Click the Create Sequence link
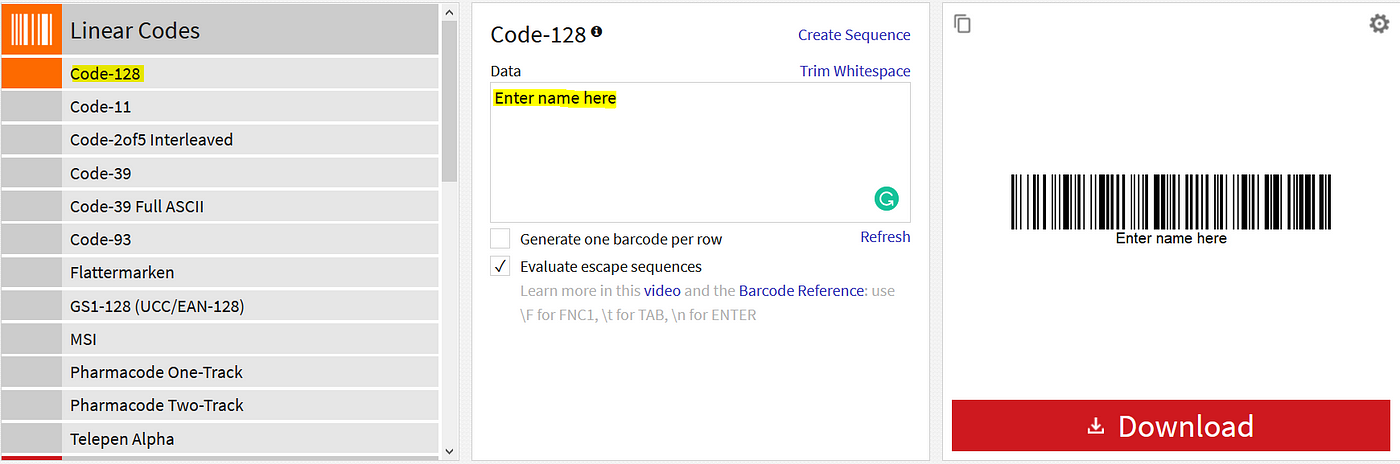Screen dimensions: 1400x464 854,35
